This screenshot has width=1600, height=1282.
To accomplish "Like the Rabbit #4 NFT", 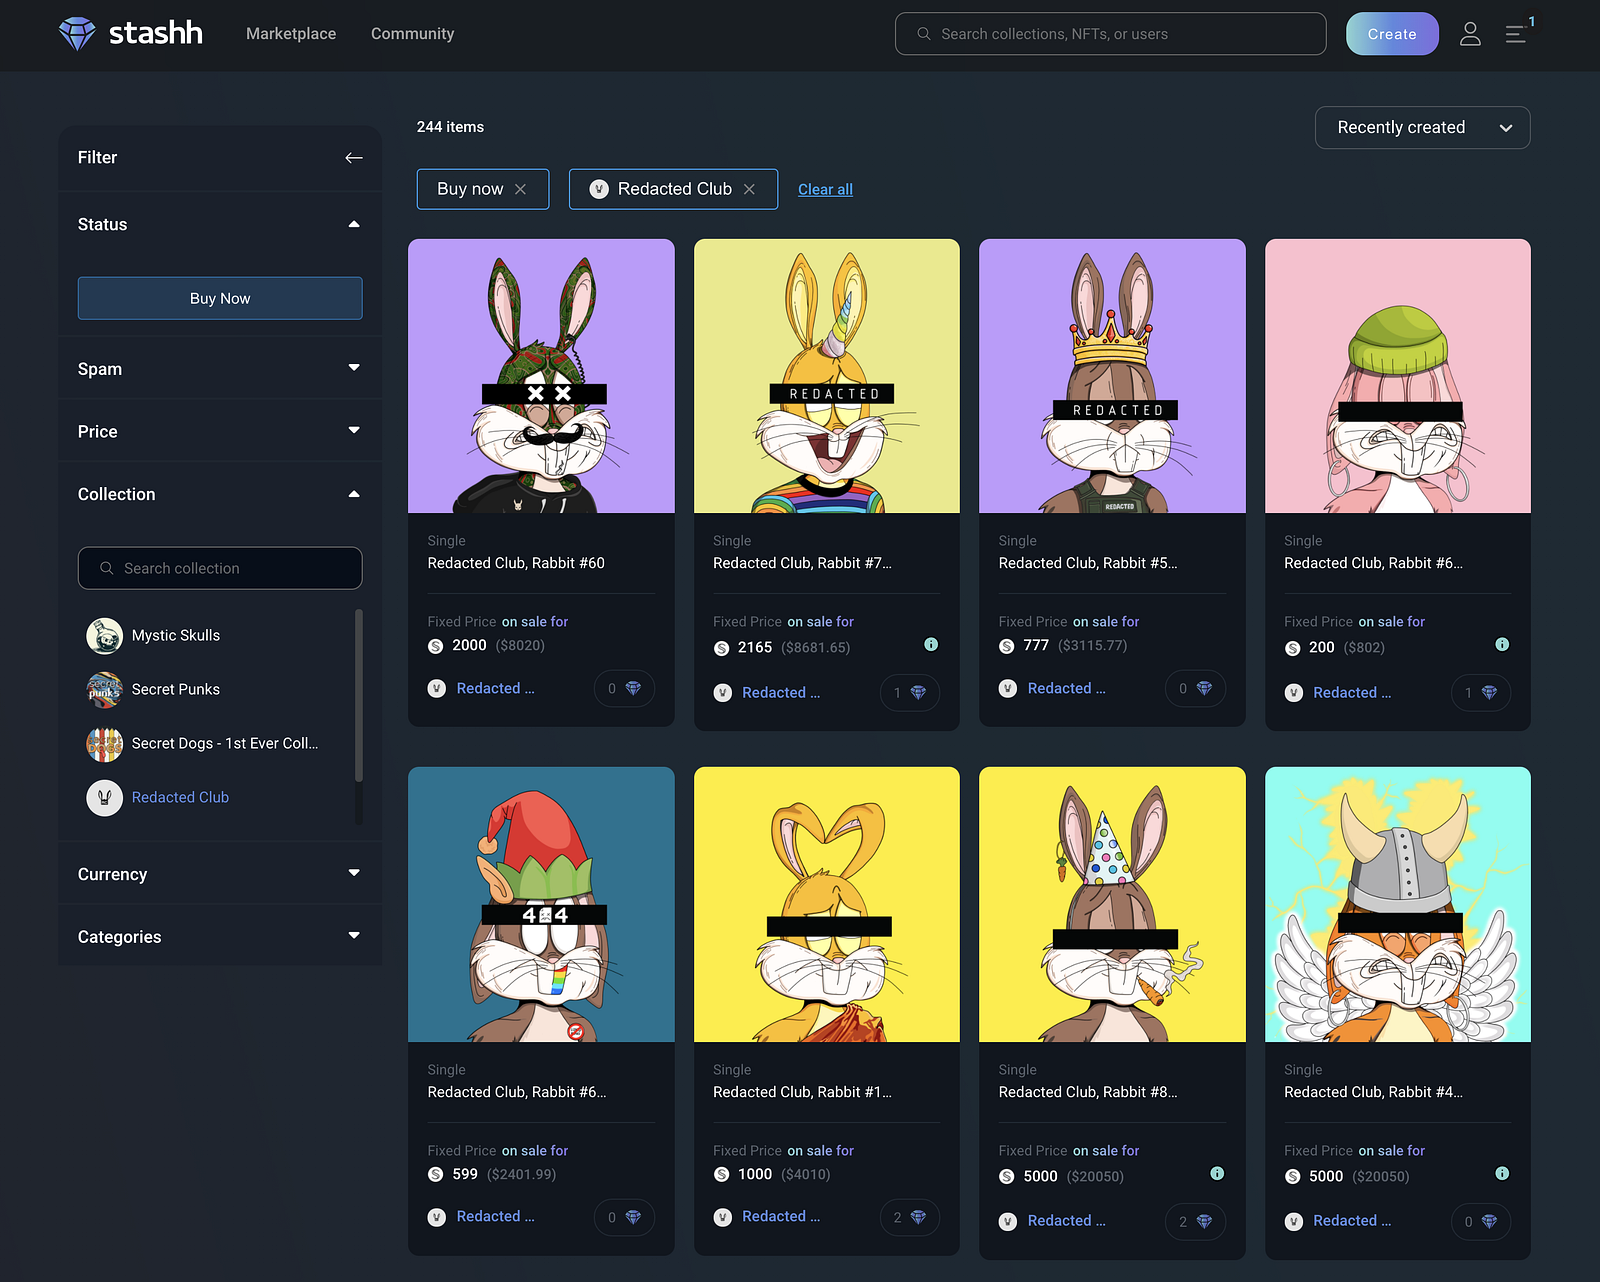I will coord(1481,1221).
